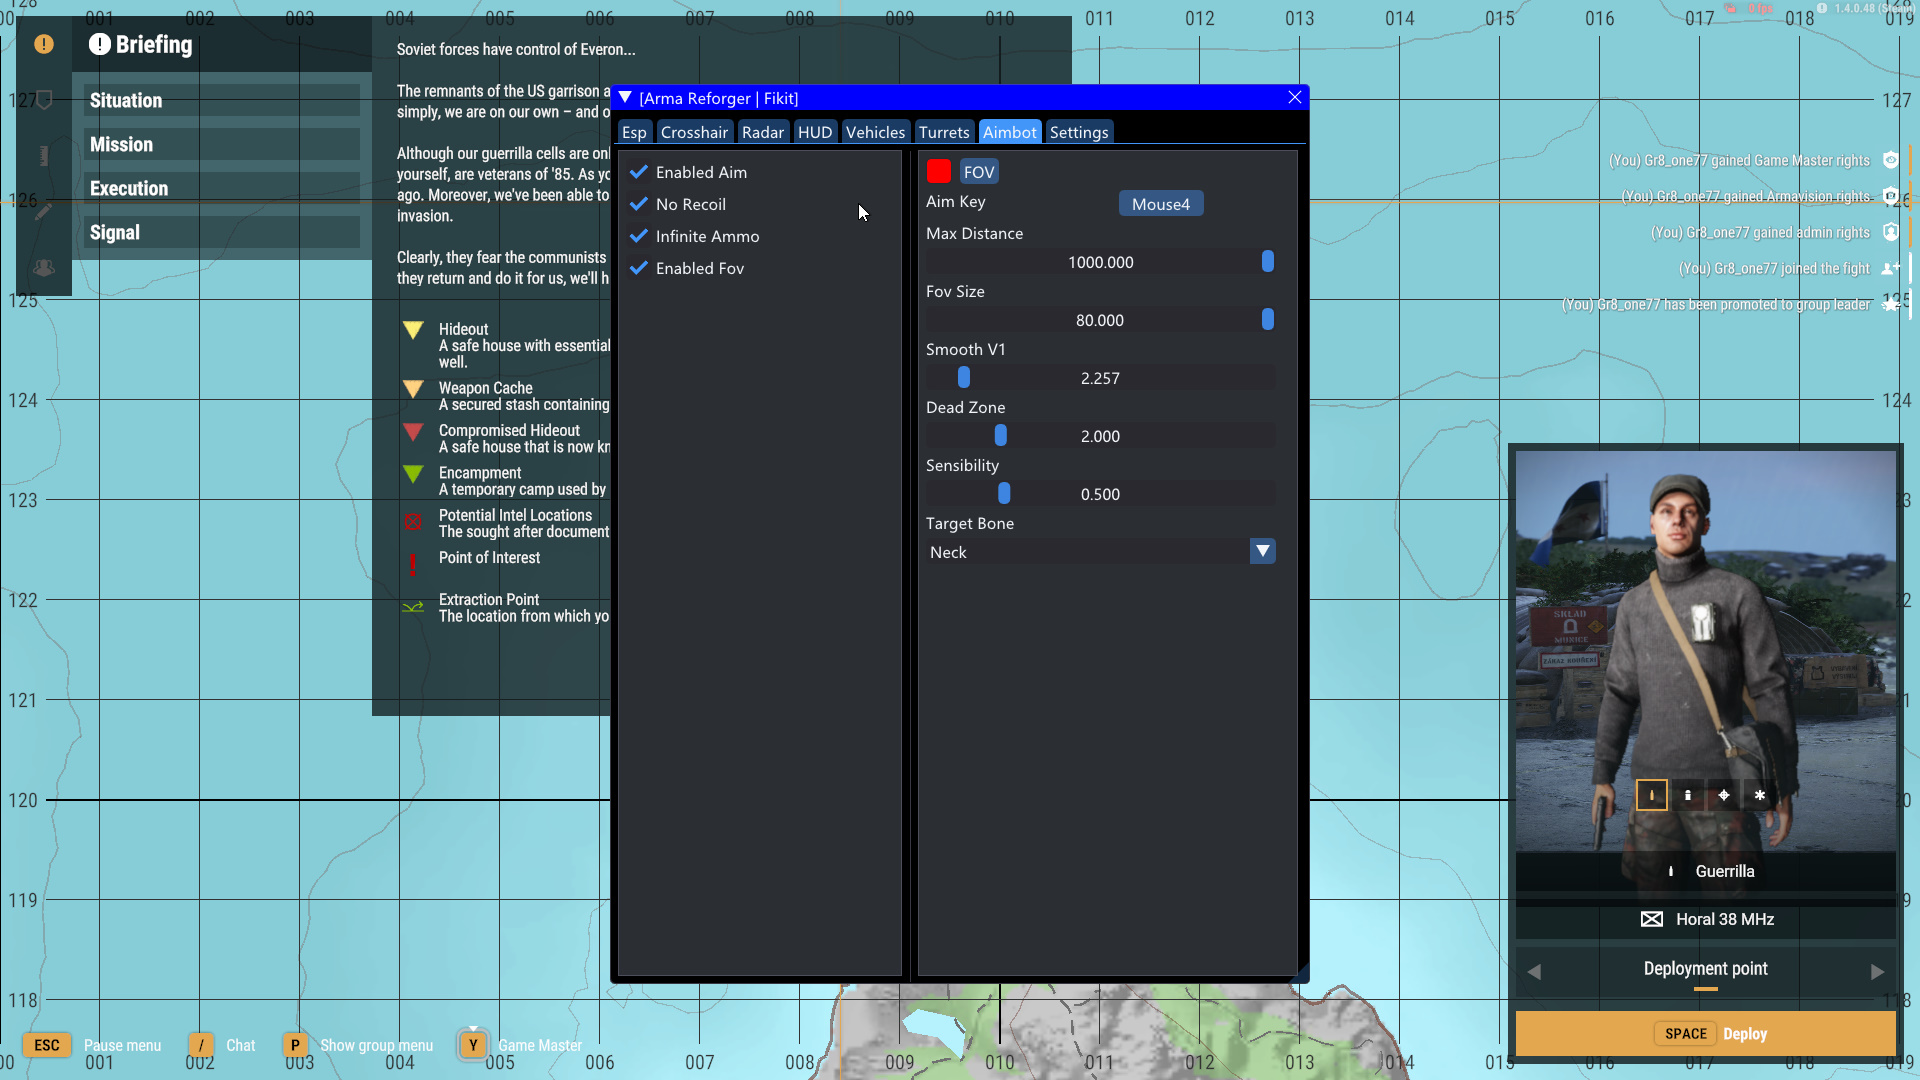Go to next deployment point arrow

pyautogui.click(x=1877, y=971)
